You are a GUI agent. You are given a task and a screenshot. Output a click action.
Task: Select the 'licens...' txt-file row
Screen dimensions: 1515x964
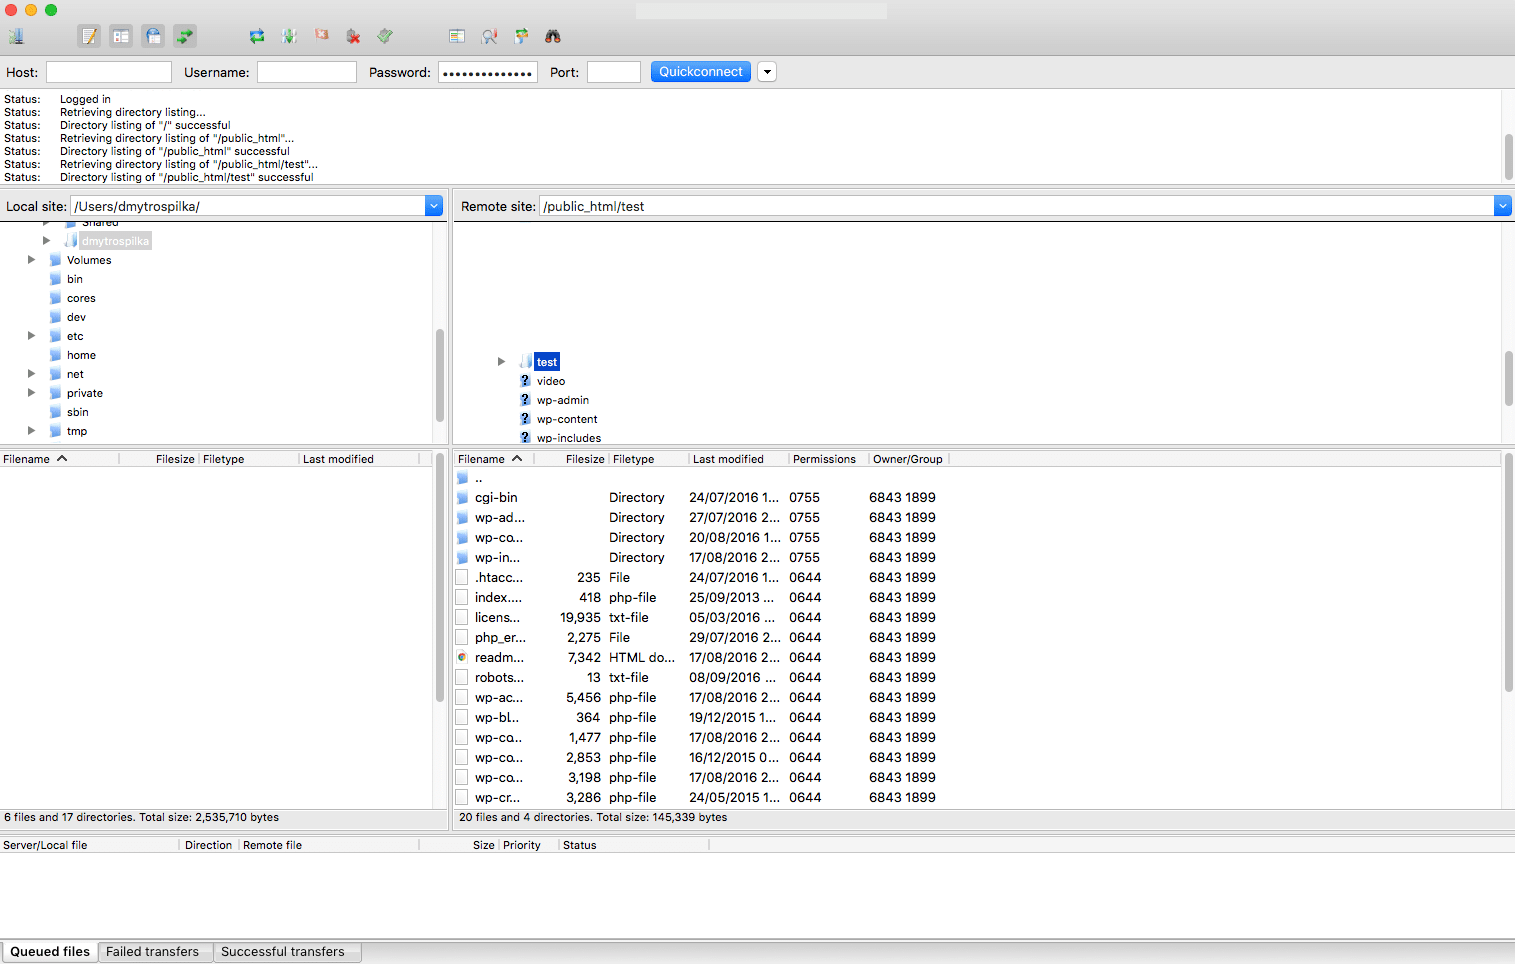point(977,617)
